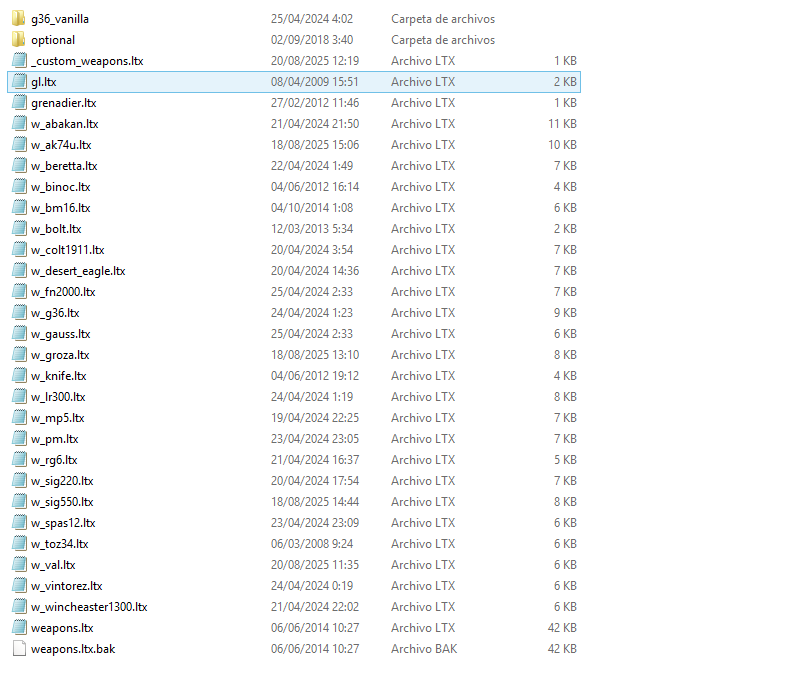790x688 pixels.
Task: Click the date 02/09/2018 3:40
Action: click(x=312, y=40)
